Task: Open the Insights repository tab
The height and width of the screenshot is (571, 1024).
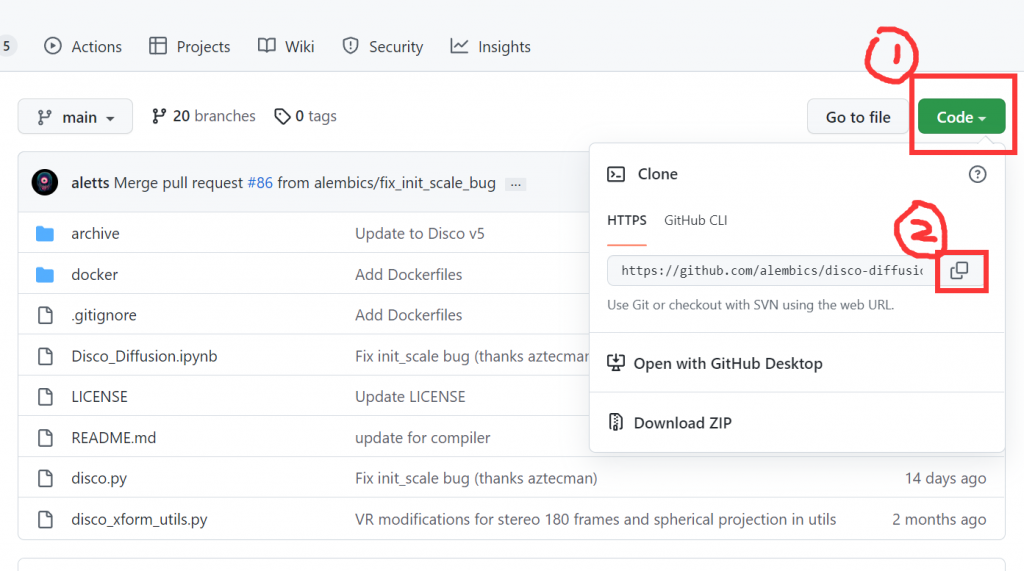Action: click(x=490, y=46)
